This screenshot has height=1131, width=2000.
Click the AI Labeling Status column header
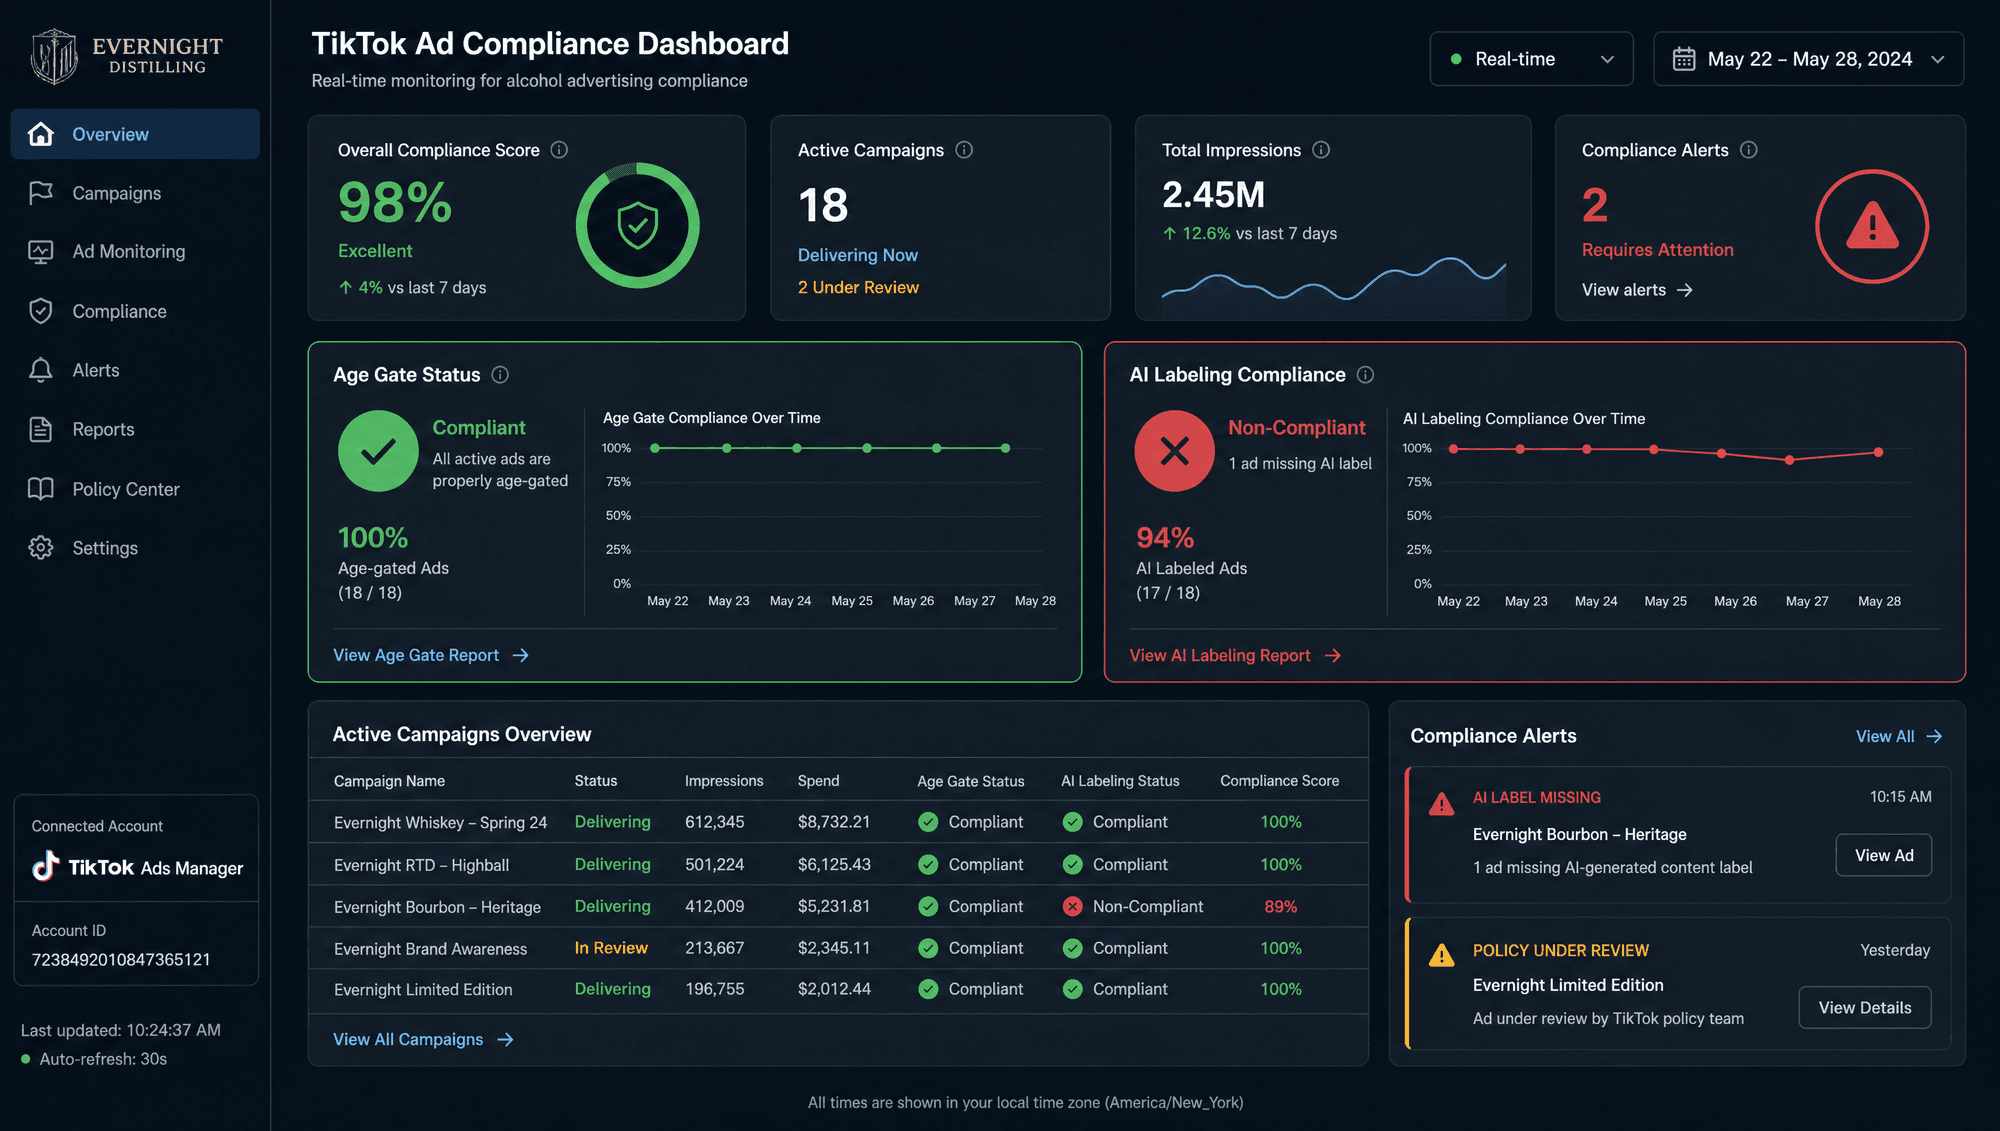[x=1120, y=781]
